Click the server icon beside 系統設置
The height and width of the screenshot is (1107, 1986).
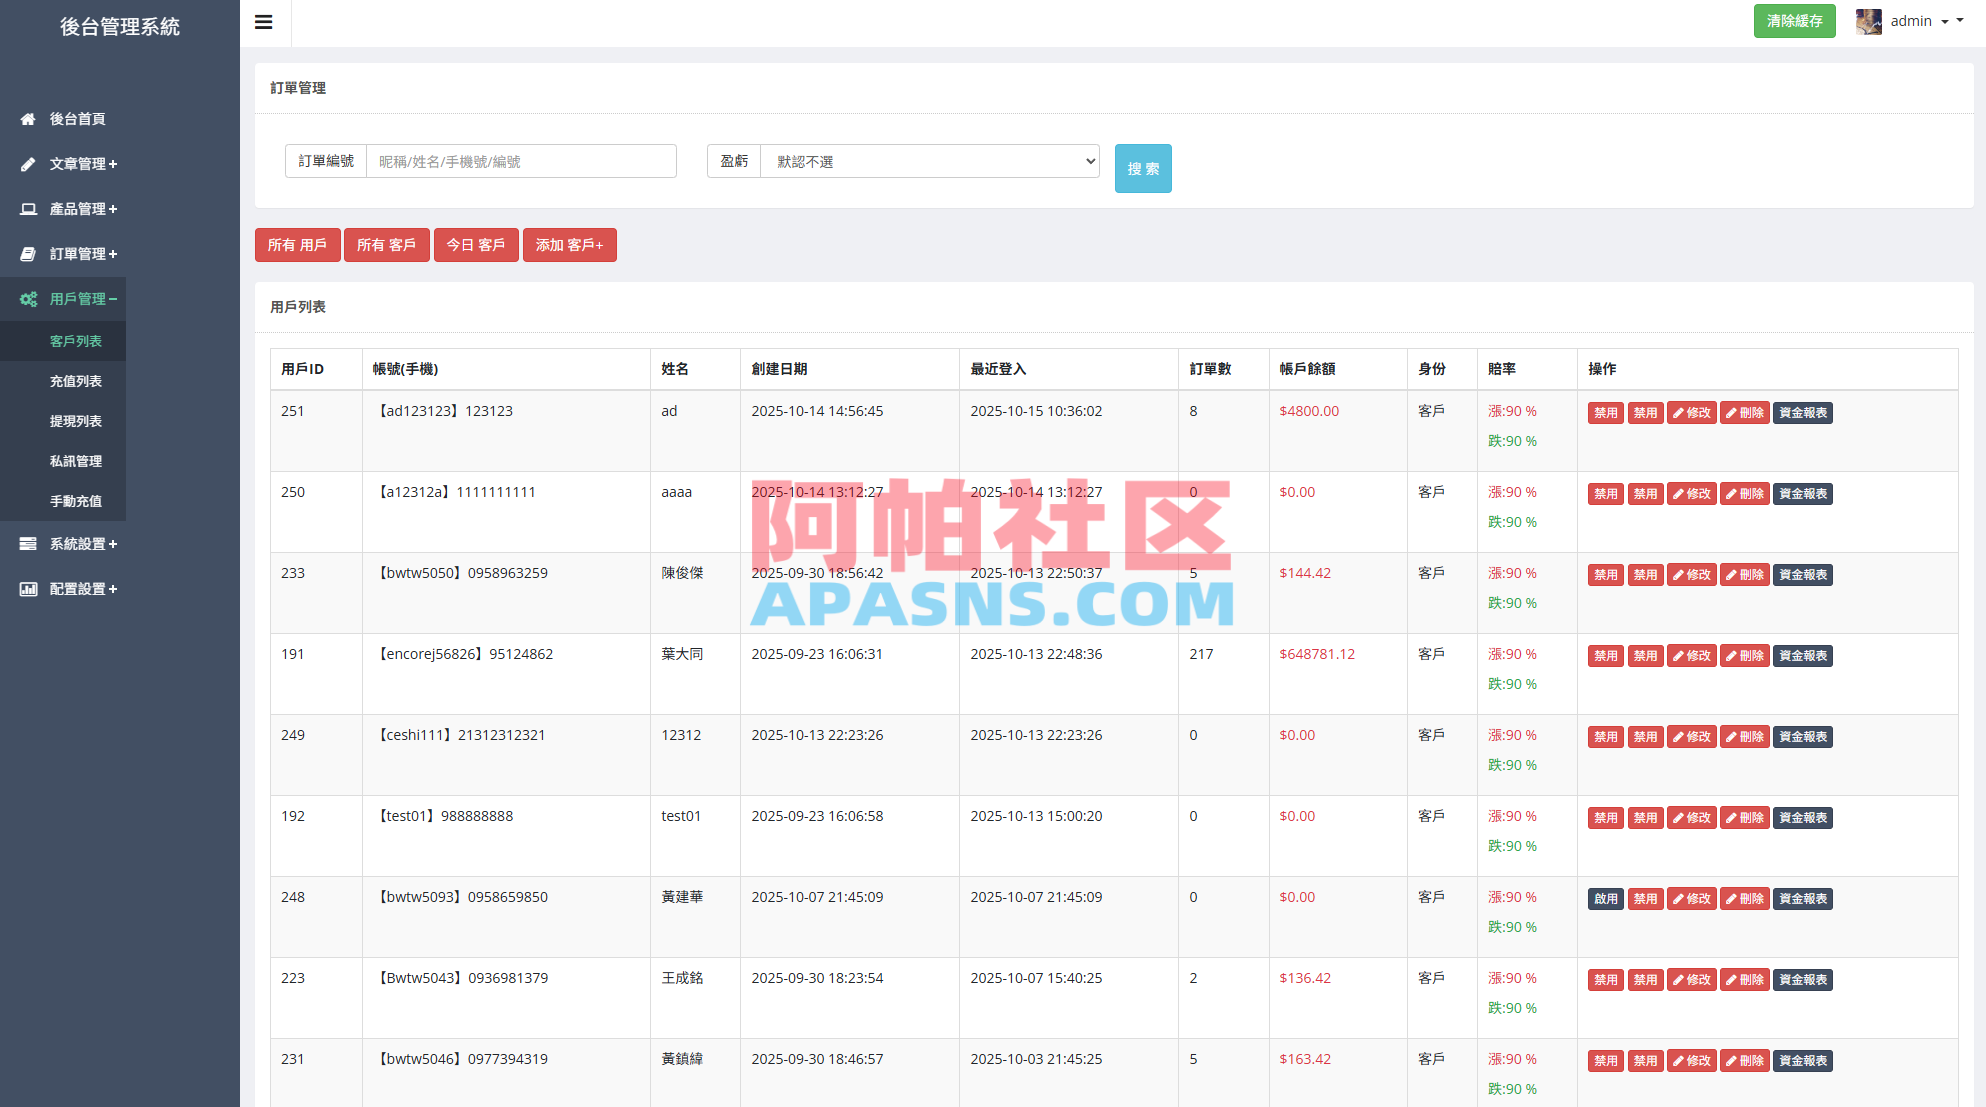(x=28, y=544)
